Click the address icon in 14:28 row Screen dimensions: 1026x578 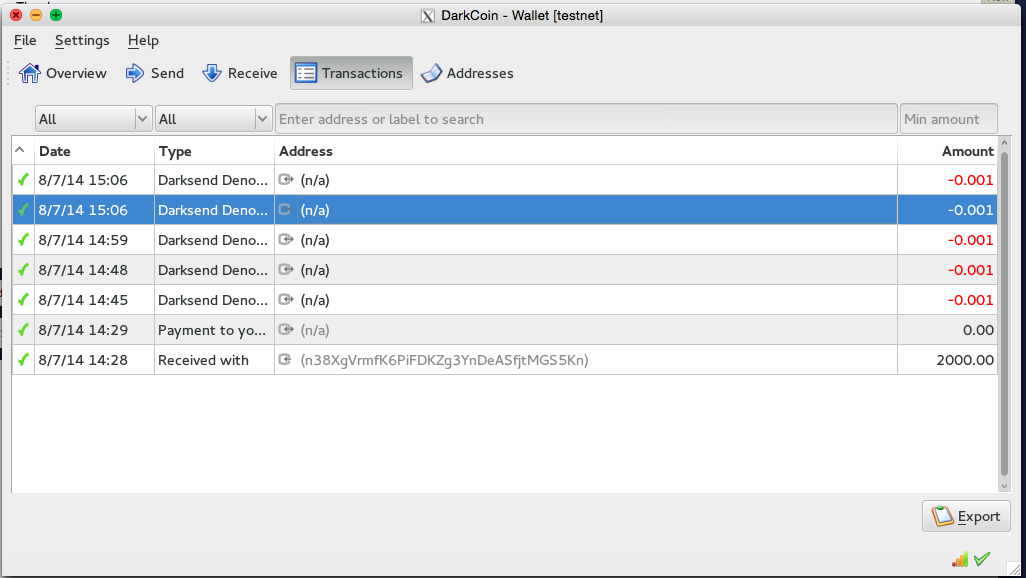click(x=285, y=359)
